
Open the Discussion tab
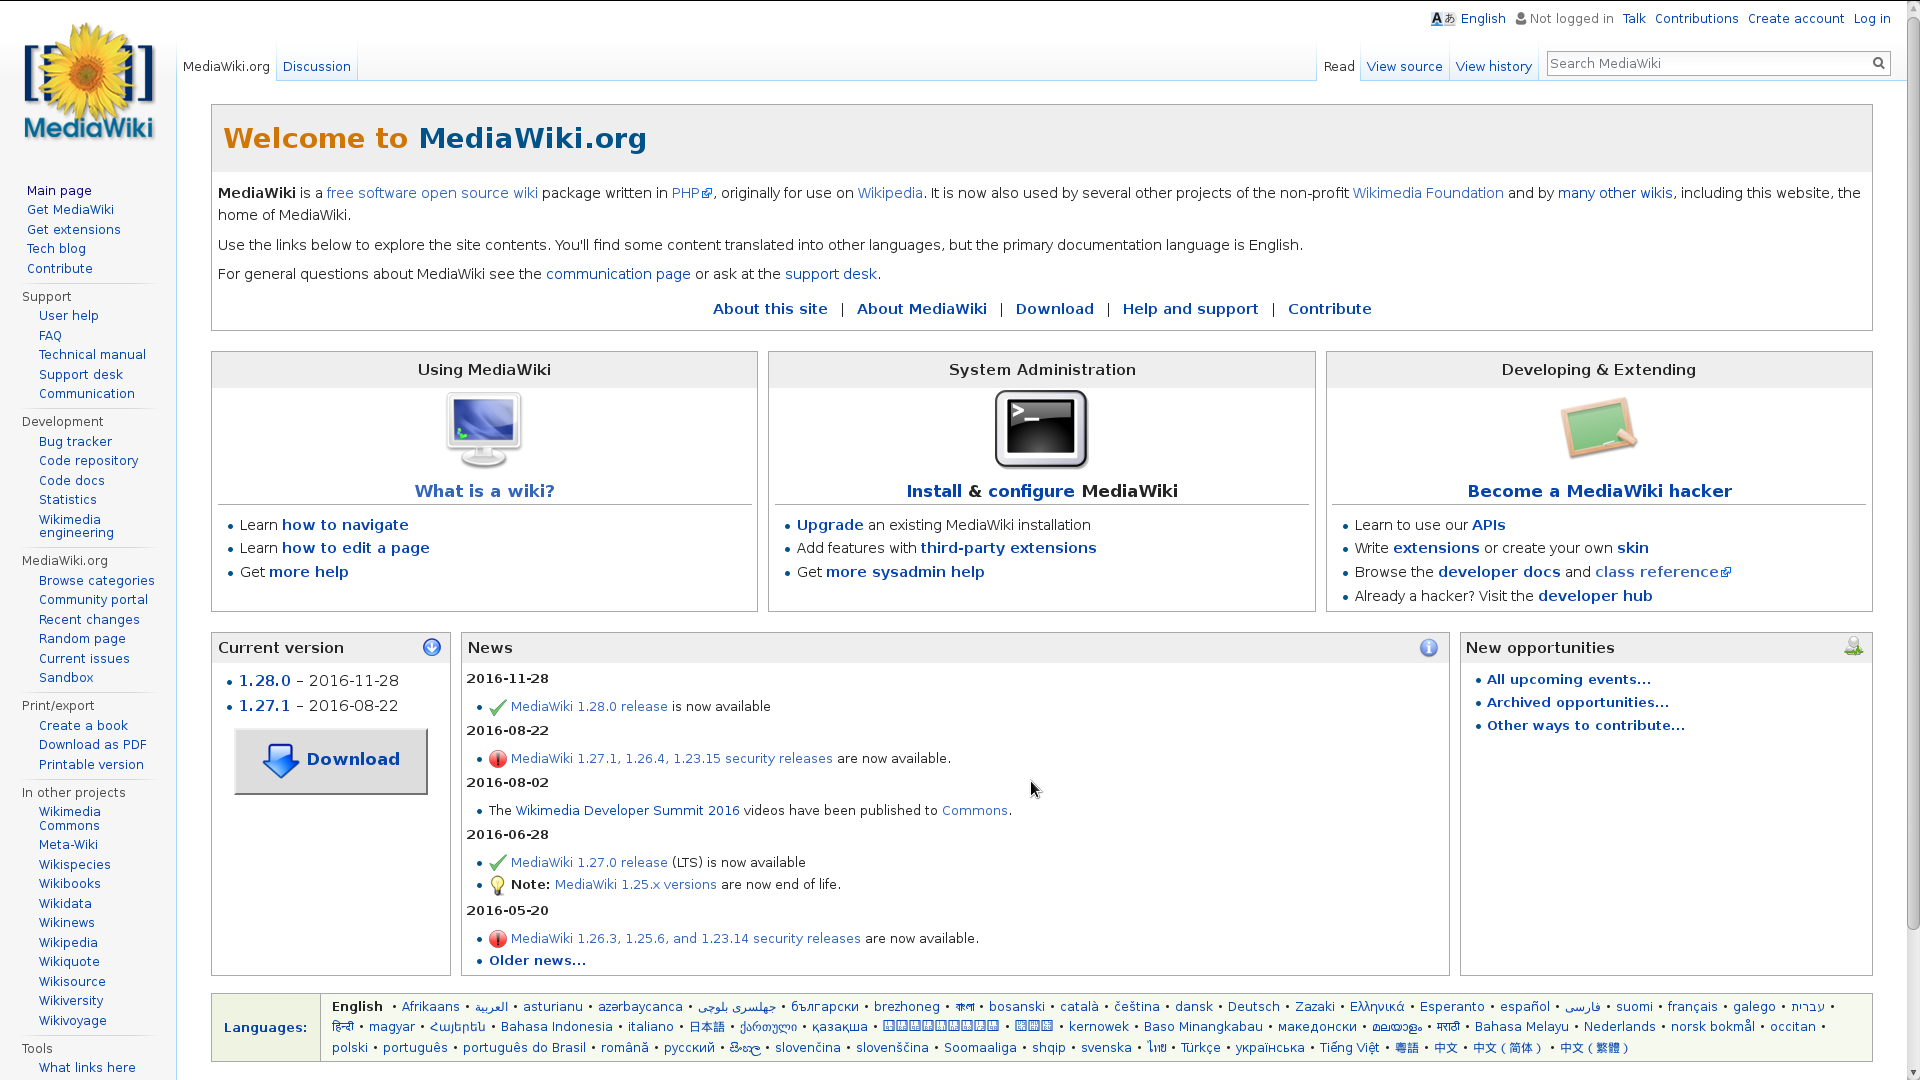tap(316, 67)
